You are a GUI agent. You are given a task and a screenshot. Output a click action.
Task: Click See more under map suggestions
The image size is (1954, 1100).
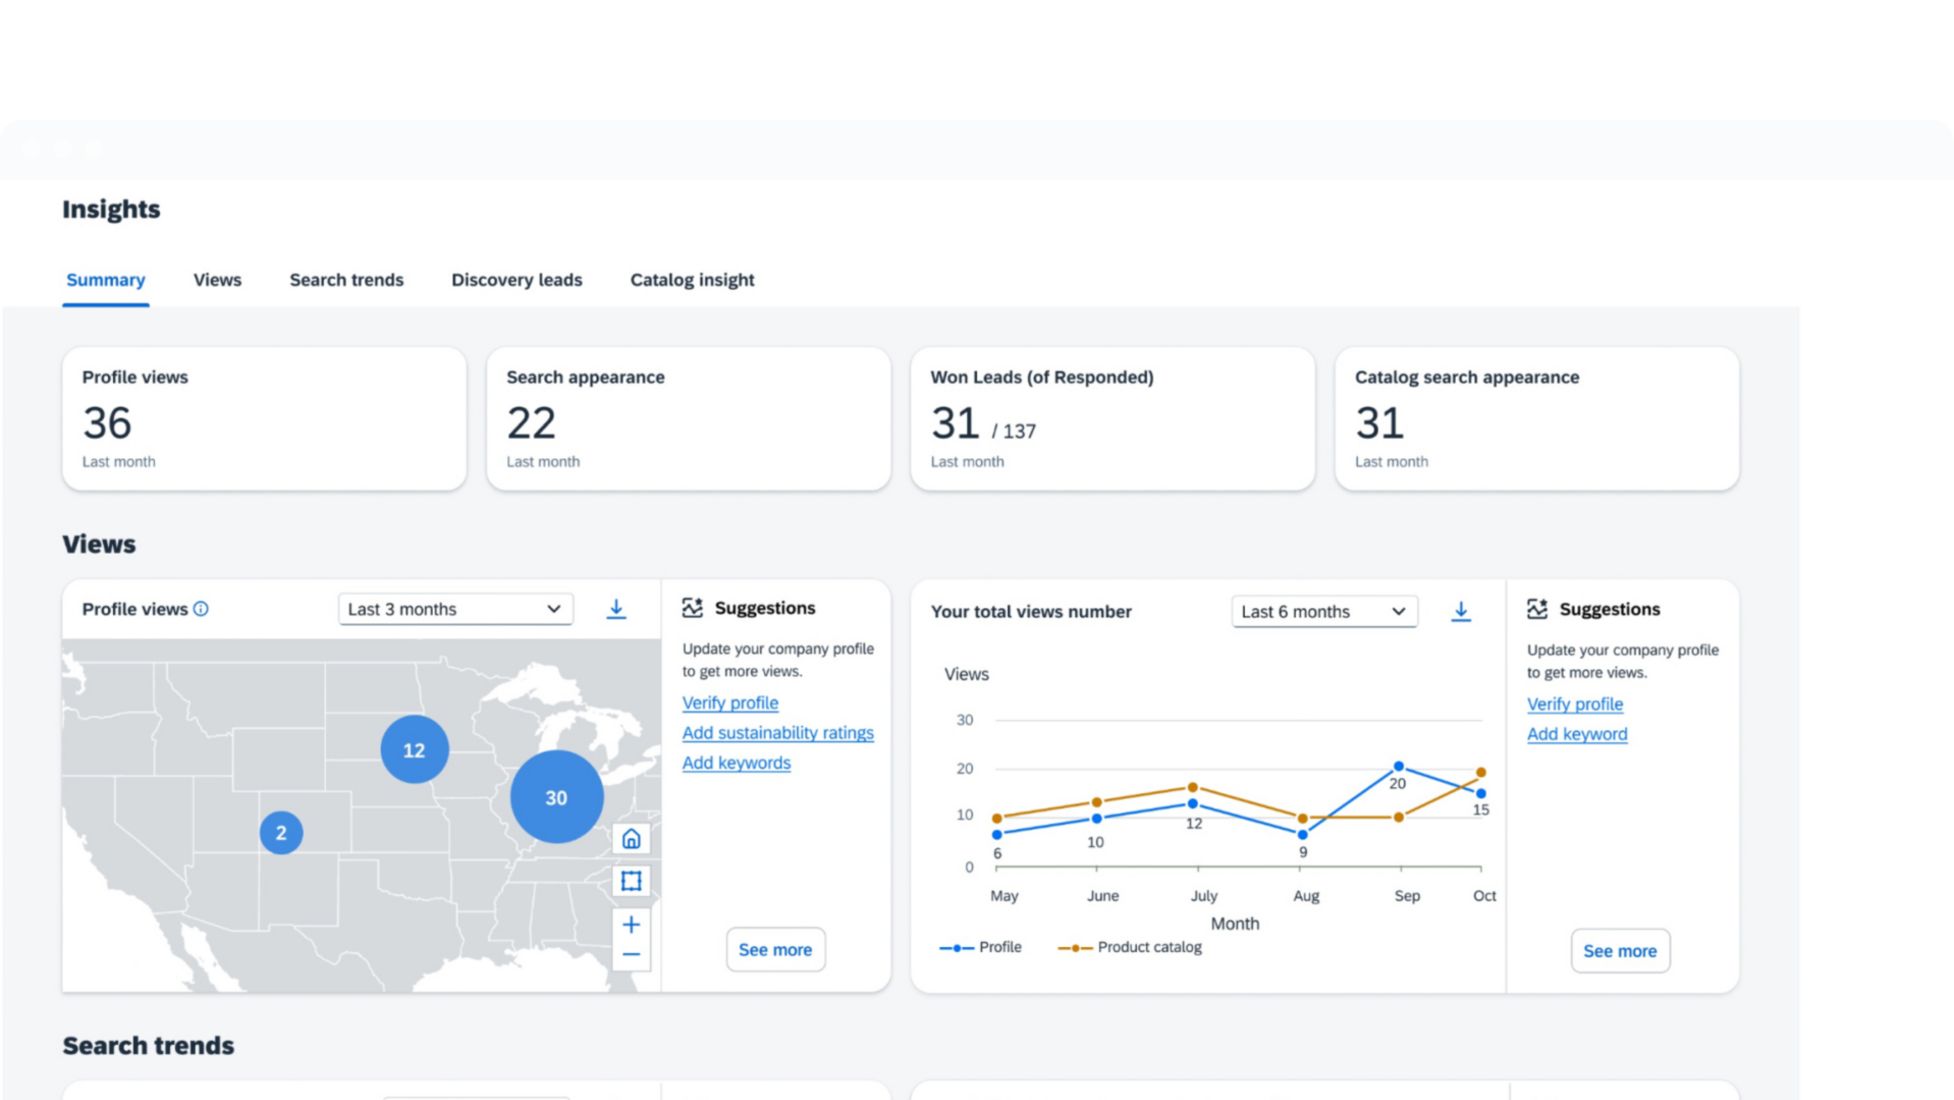[775, 950]
